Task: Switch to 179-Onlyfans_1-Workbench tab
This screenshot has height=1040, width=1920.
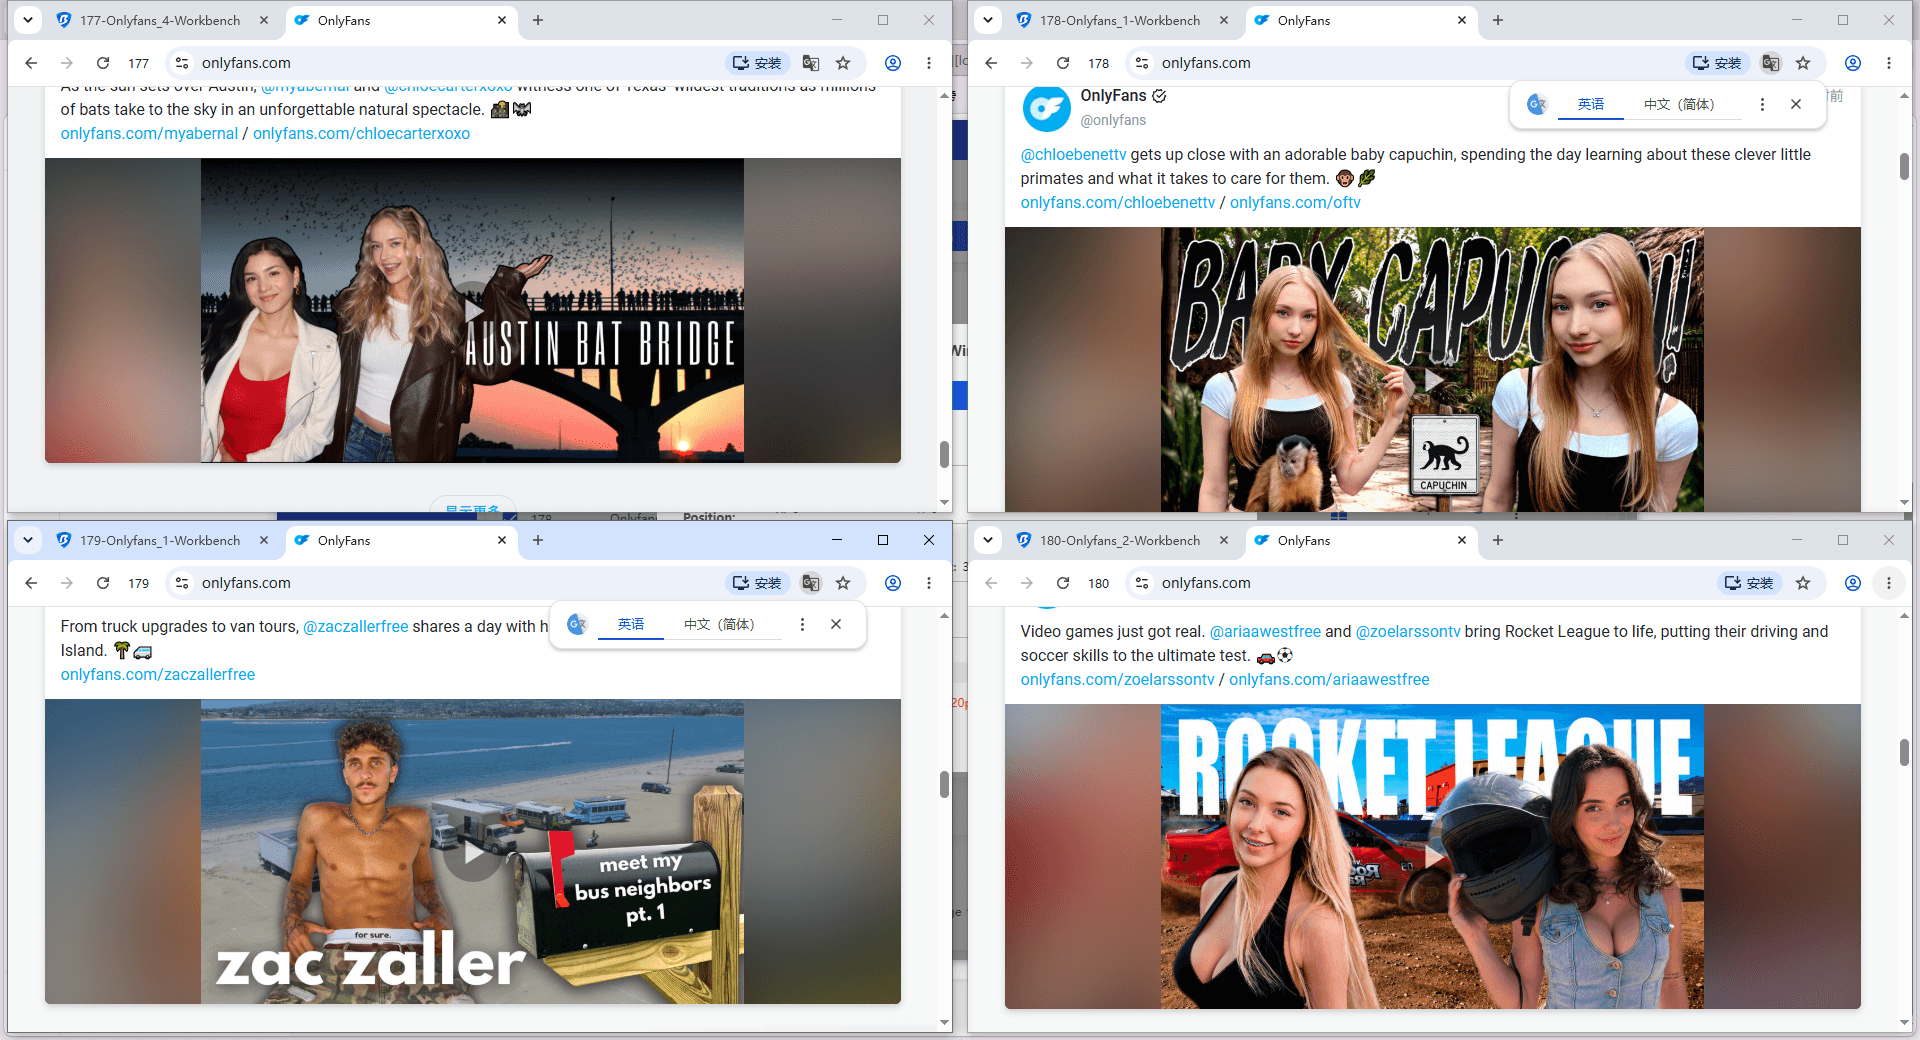Action: 160,540
